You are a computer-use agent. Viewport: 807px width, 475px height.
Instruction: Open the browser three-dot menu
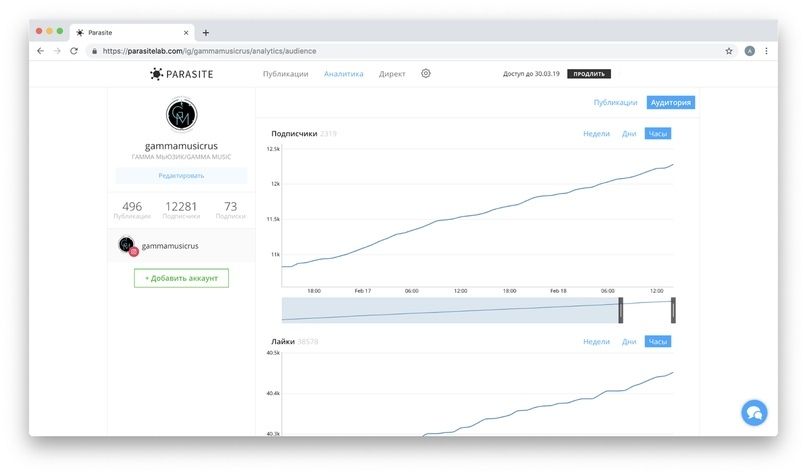tap(766, 51)
